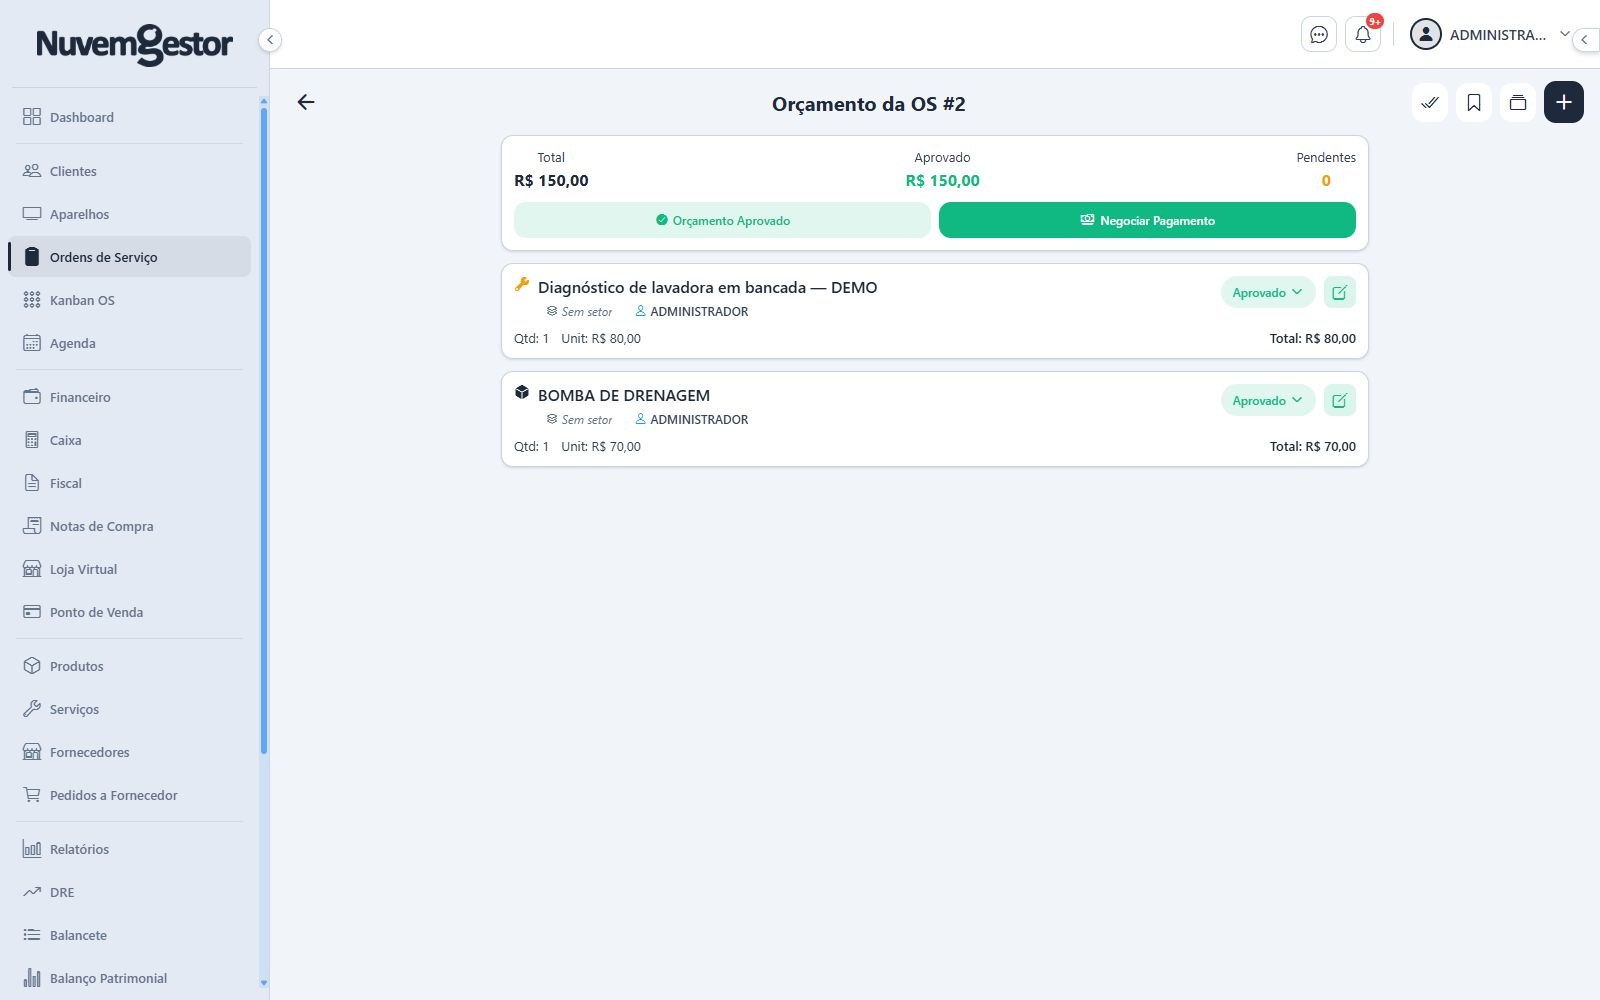
Task: Open the DRE report
Action: click(130, 892)
